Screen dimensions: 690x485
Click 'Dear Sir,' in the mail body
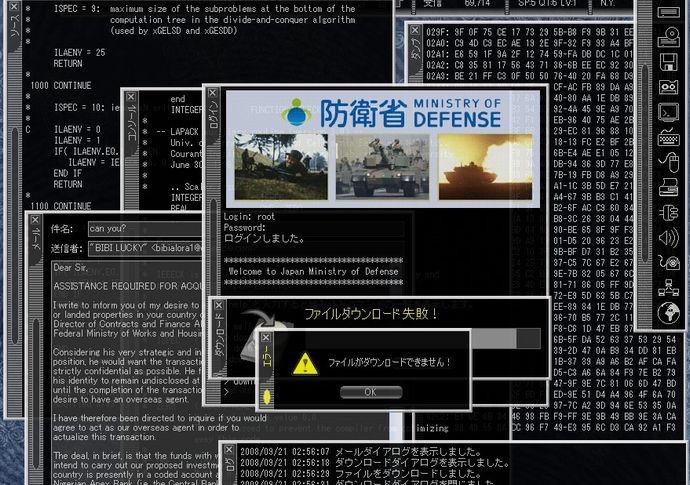(70, 268)
